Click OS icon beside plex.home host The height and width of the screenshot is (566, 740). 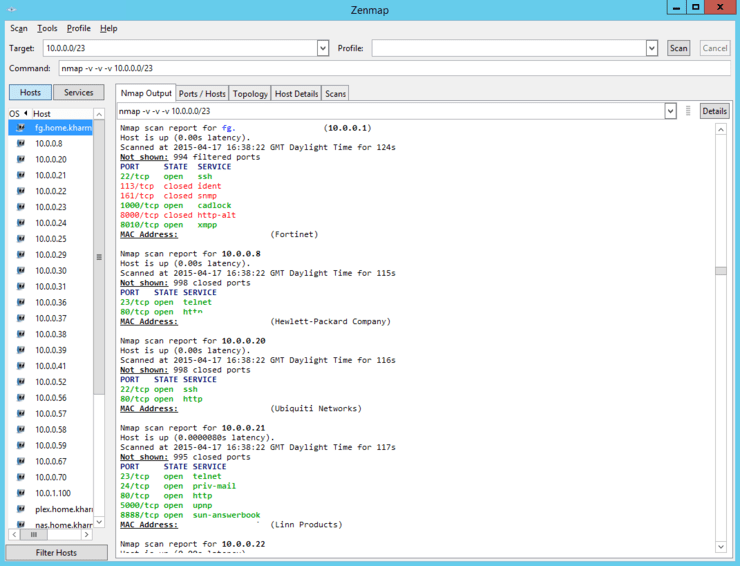21,509
